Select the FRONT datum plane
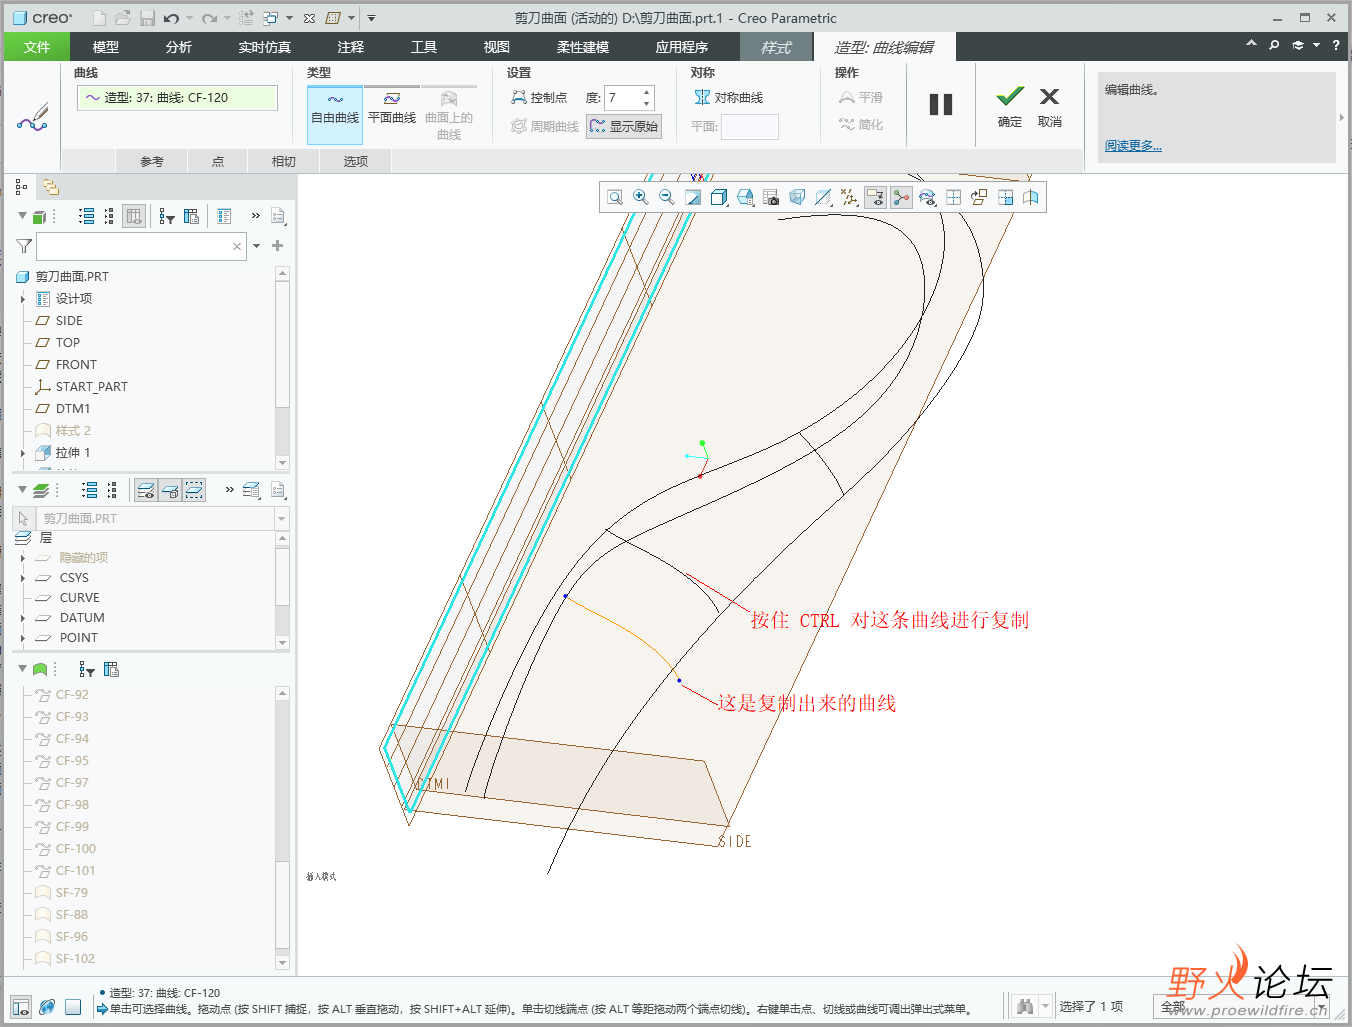 click(x=66, y=365)
